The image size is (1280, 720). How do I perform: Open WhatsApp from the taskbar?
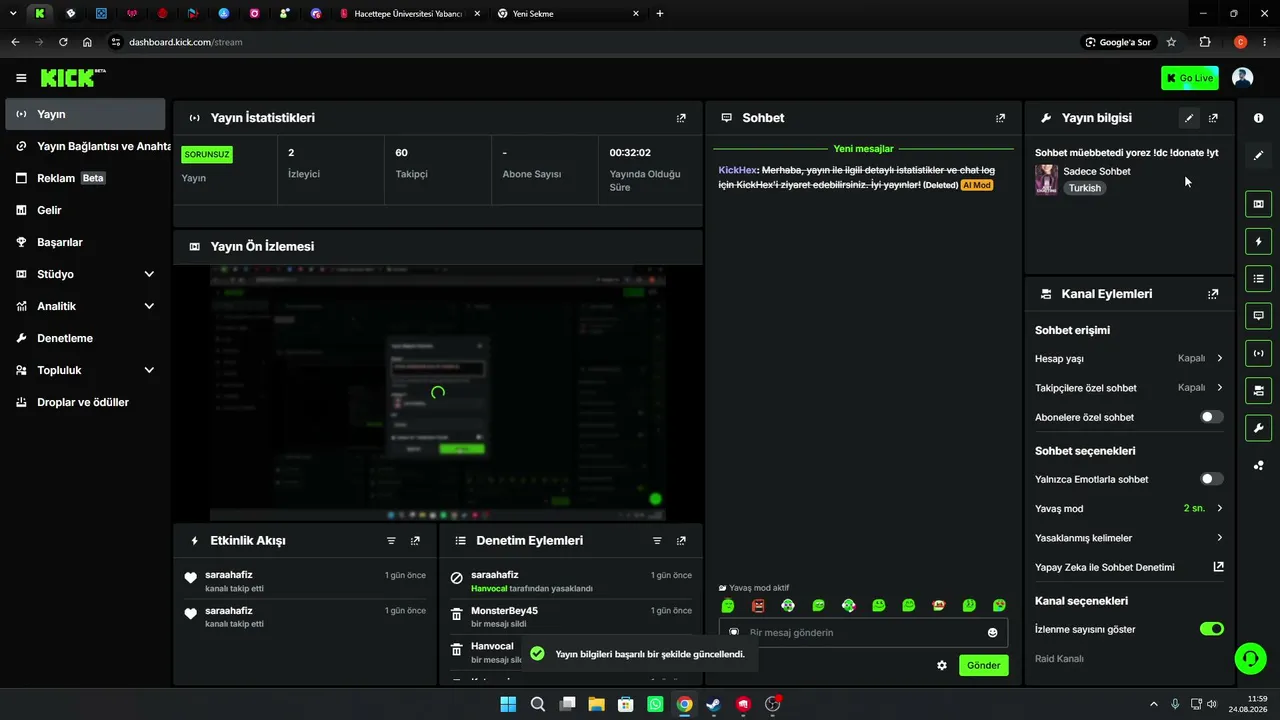coord(655,704)
